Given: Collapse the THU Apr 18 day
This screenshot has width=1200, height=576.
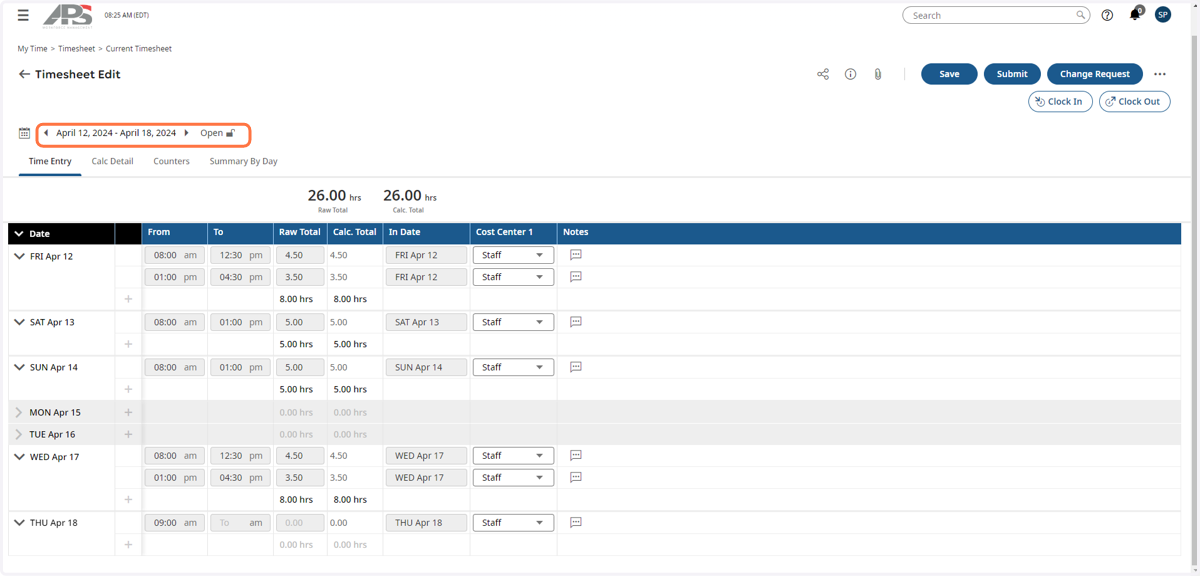Looking at the screenshot, I should point(19,522).
